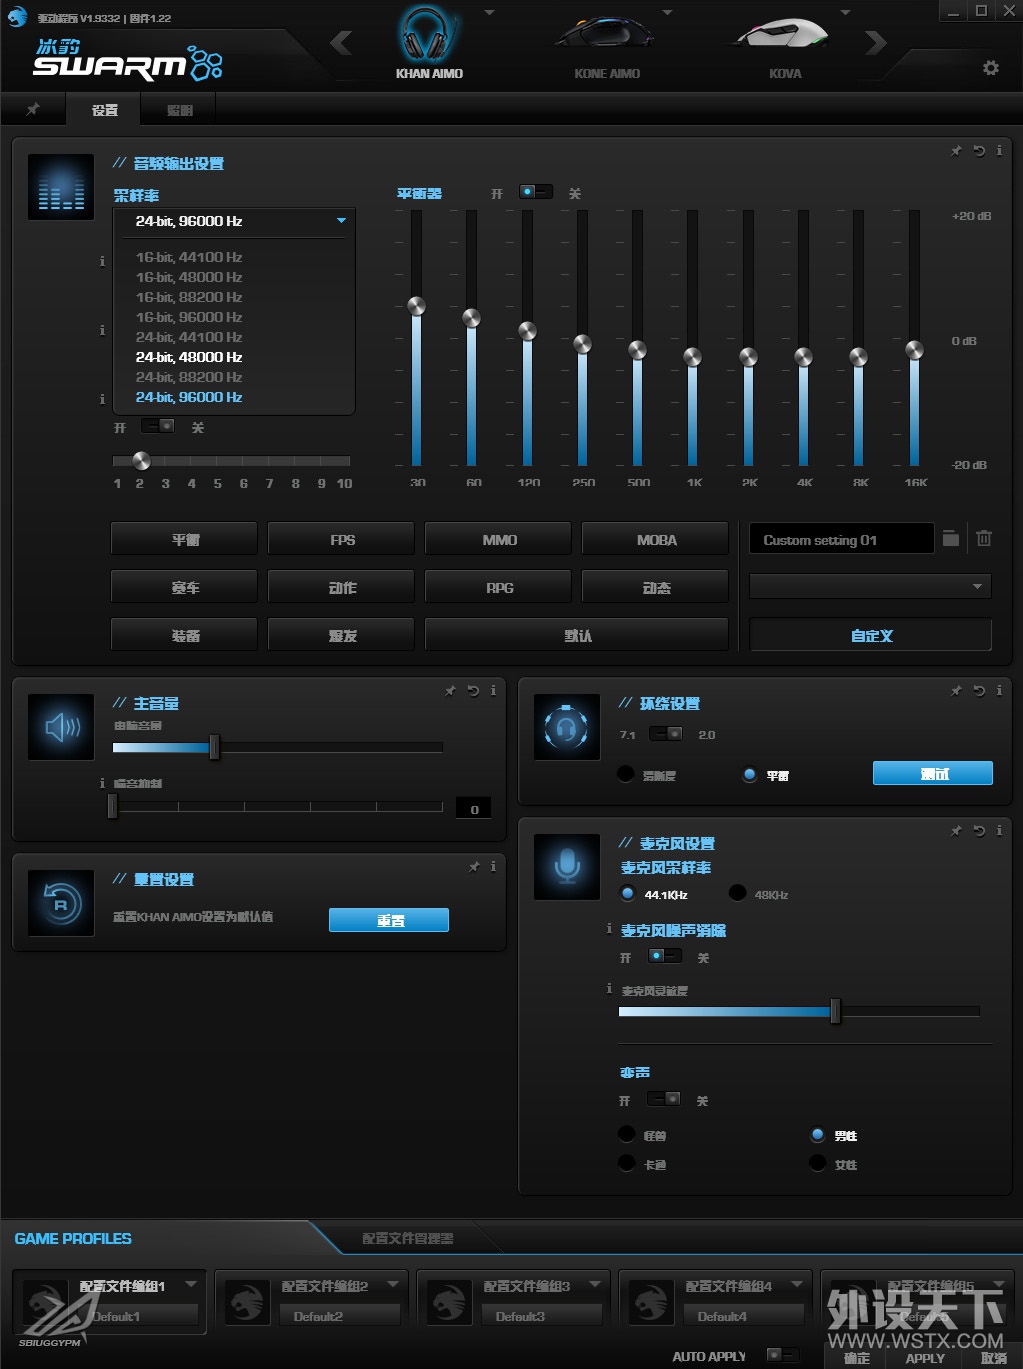Click the 自定义 custom button
Image resolution: width=1023 pixels, height=1369 pixels.
(x=870, y=634)
